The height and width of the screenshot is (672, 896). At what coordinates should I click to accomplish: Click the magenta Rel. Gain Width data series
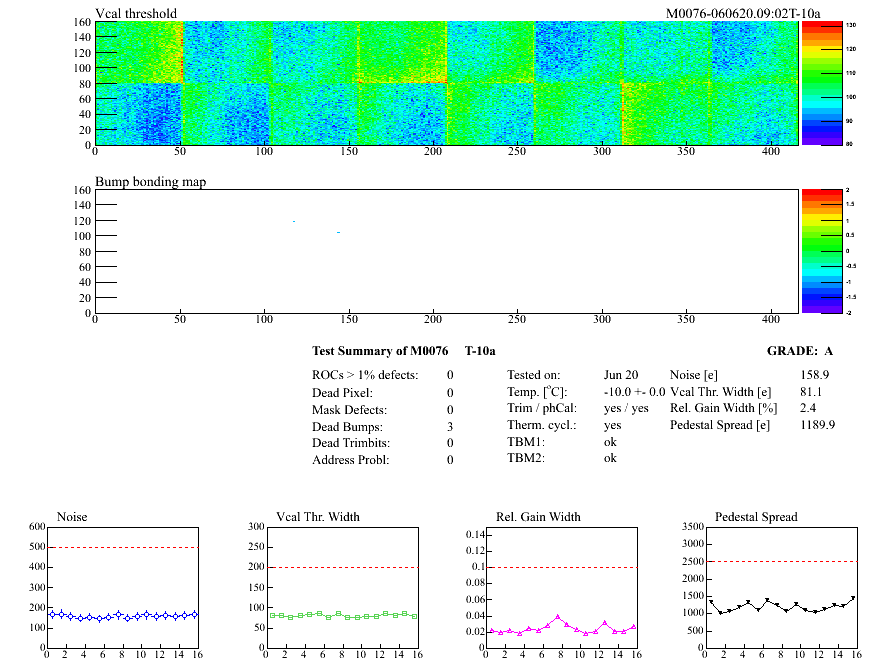pyautogui.click(x=558, y=618)
